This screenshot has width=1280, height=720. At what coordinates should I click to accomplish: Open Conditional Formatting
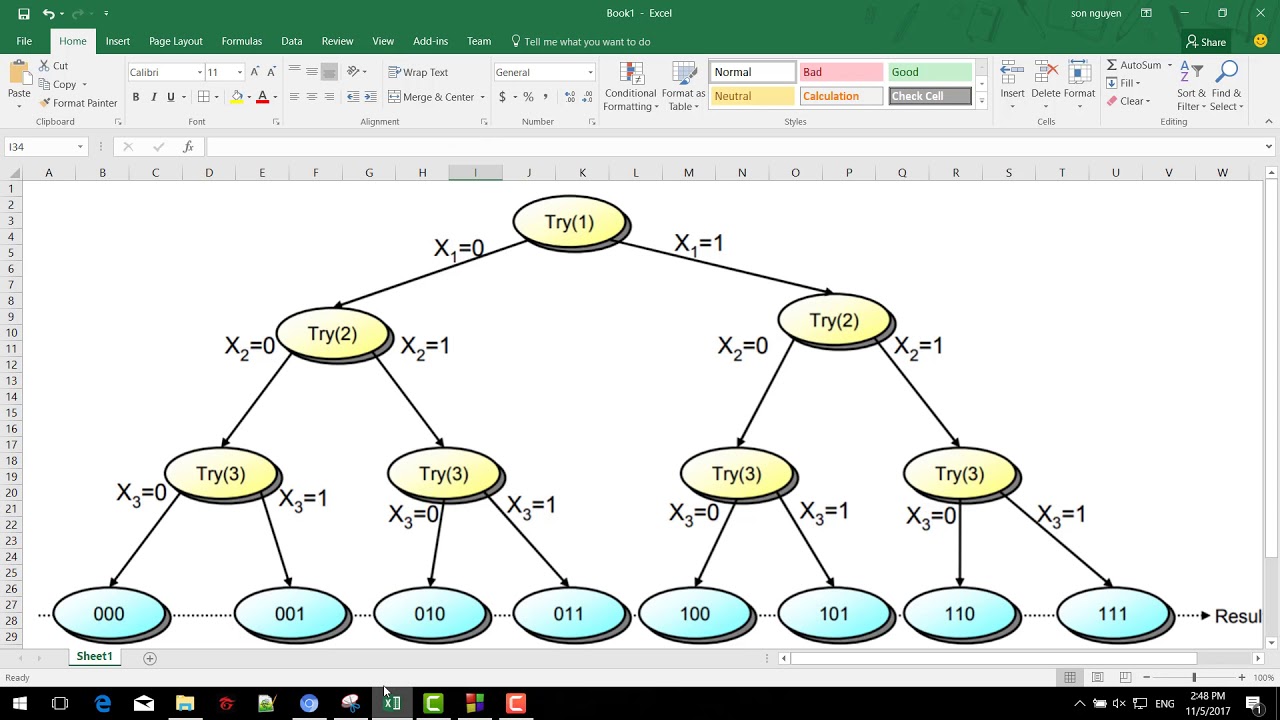[630, 87]
